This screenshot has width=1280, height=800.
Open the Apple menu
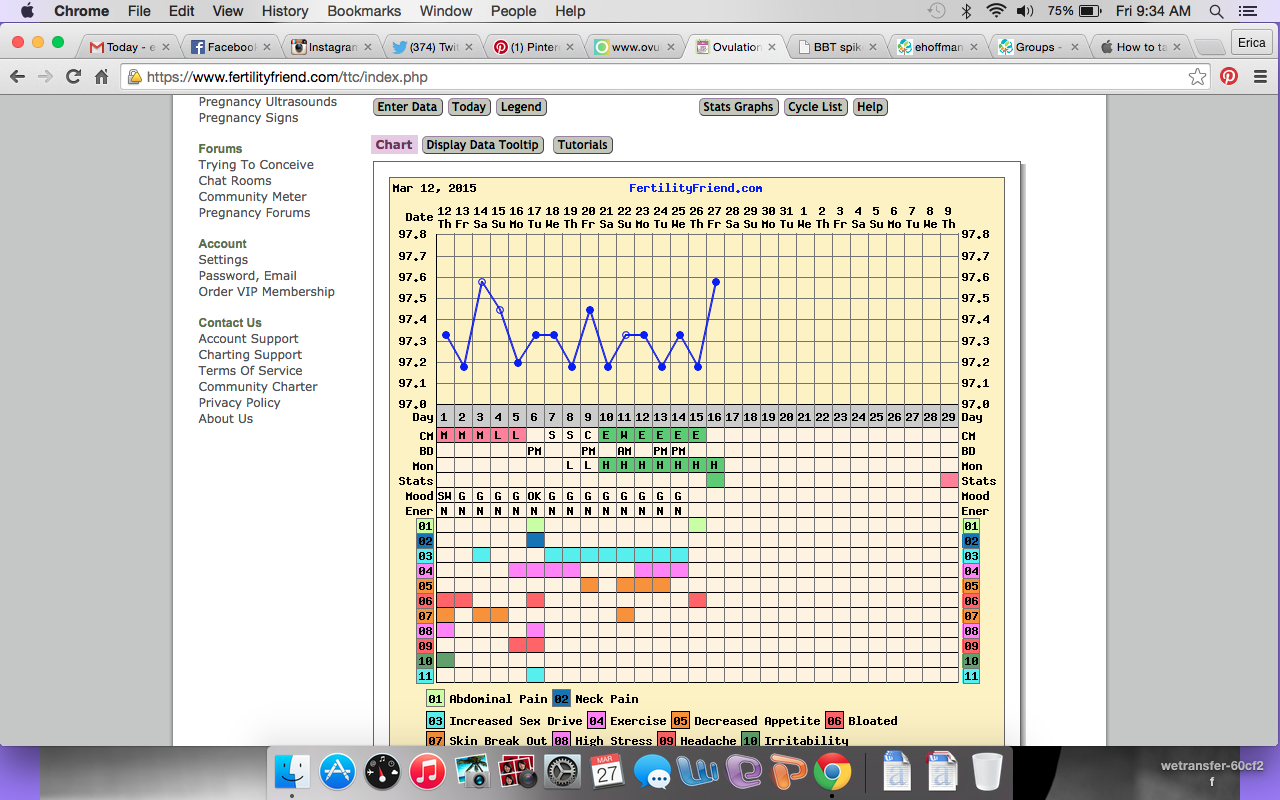click(x=27, y=11)
